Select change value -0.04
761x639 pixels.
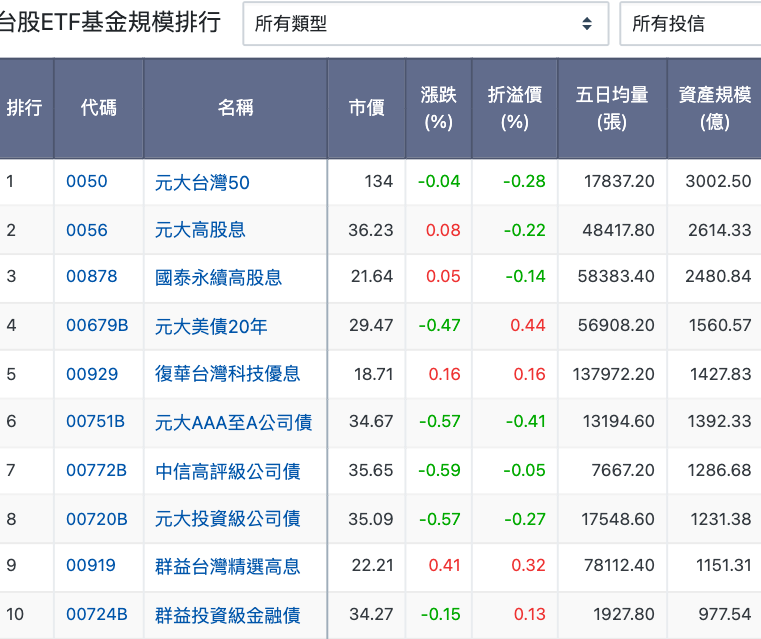point(439,181)
